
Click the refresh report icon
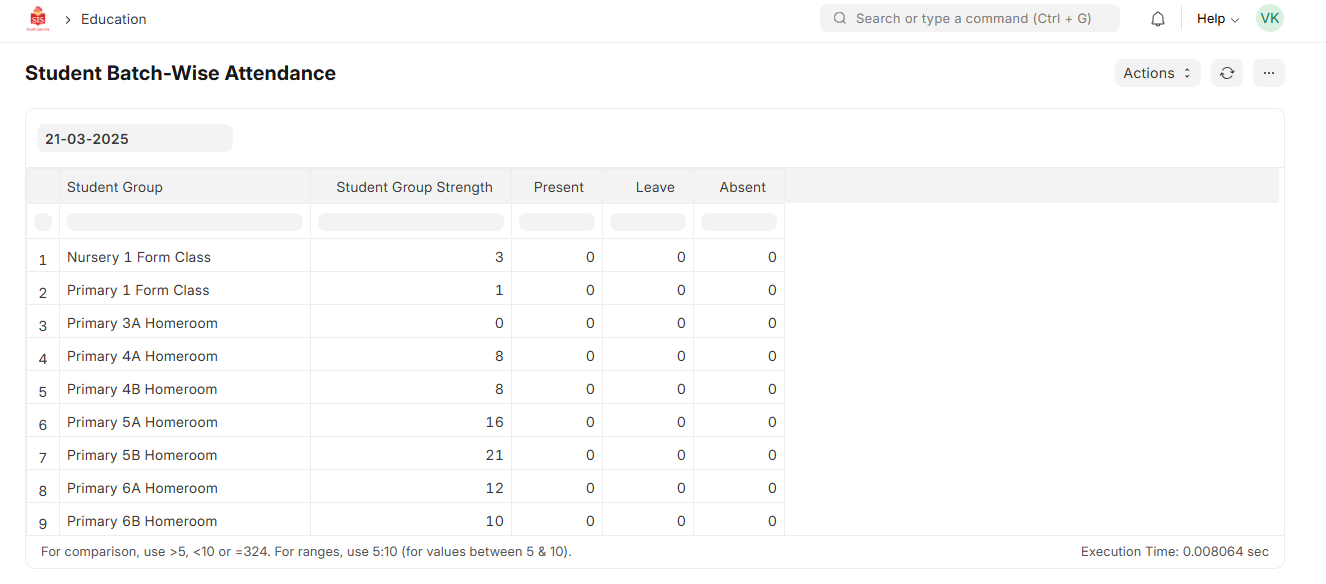1227,73
